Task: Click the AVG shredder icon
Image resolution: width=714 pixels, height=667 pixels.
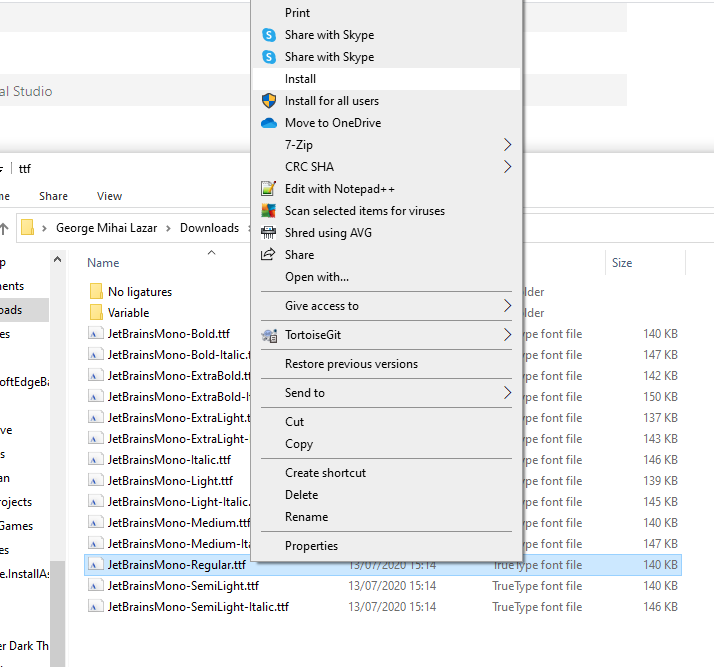Action: click(x=269, y=233)
